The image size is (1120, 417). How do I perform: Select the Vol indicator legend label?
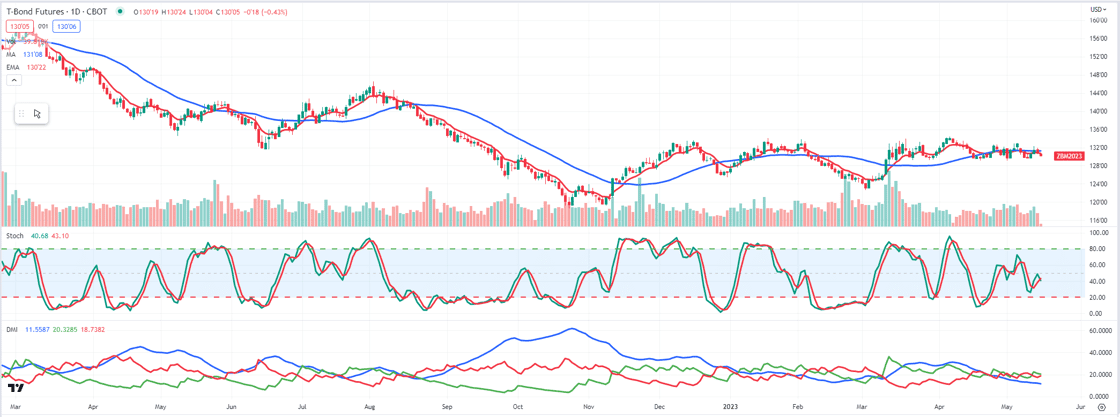click(10, 41)
